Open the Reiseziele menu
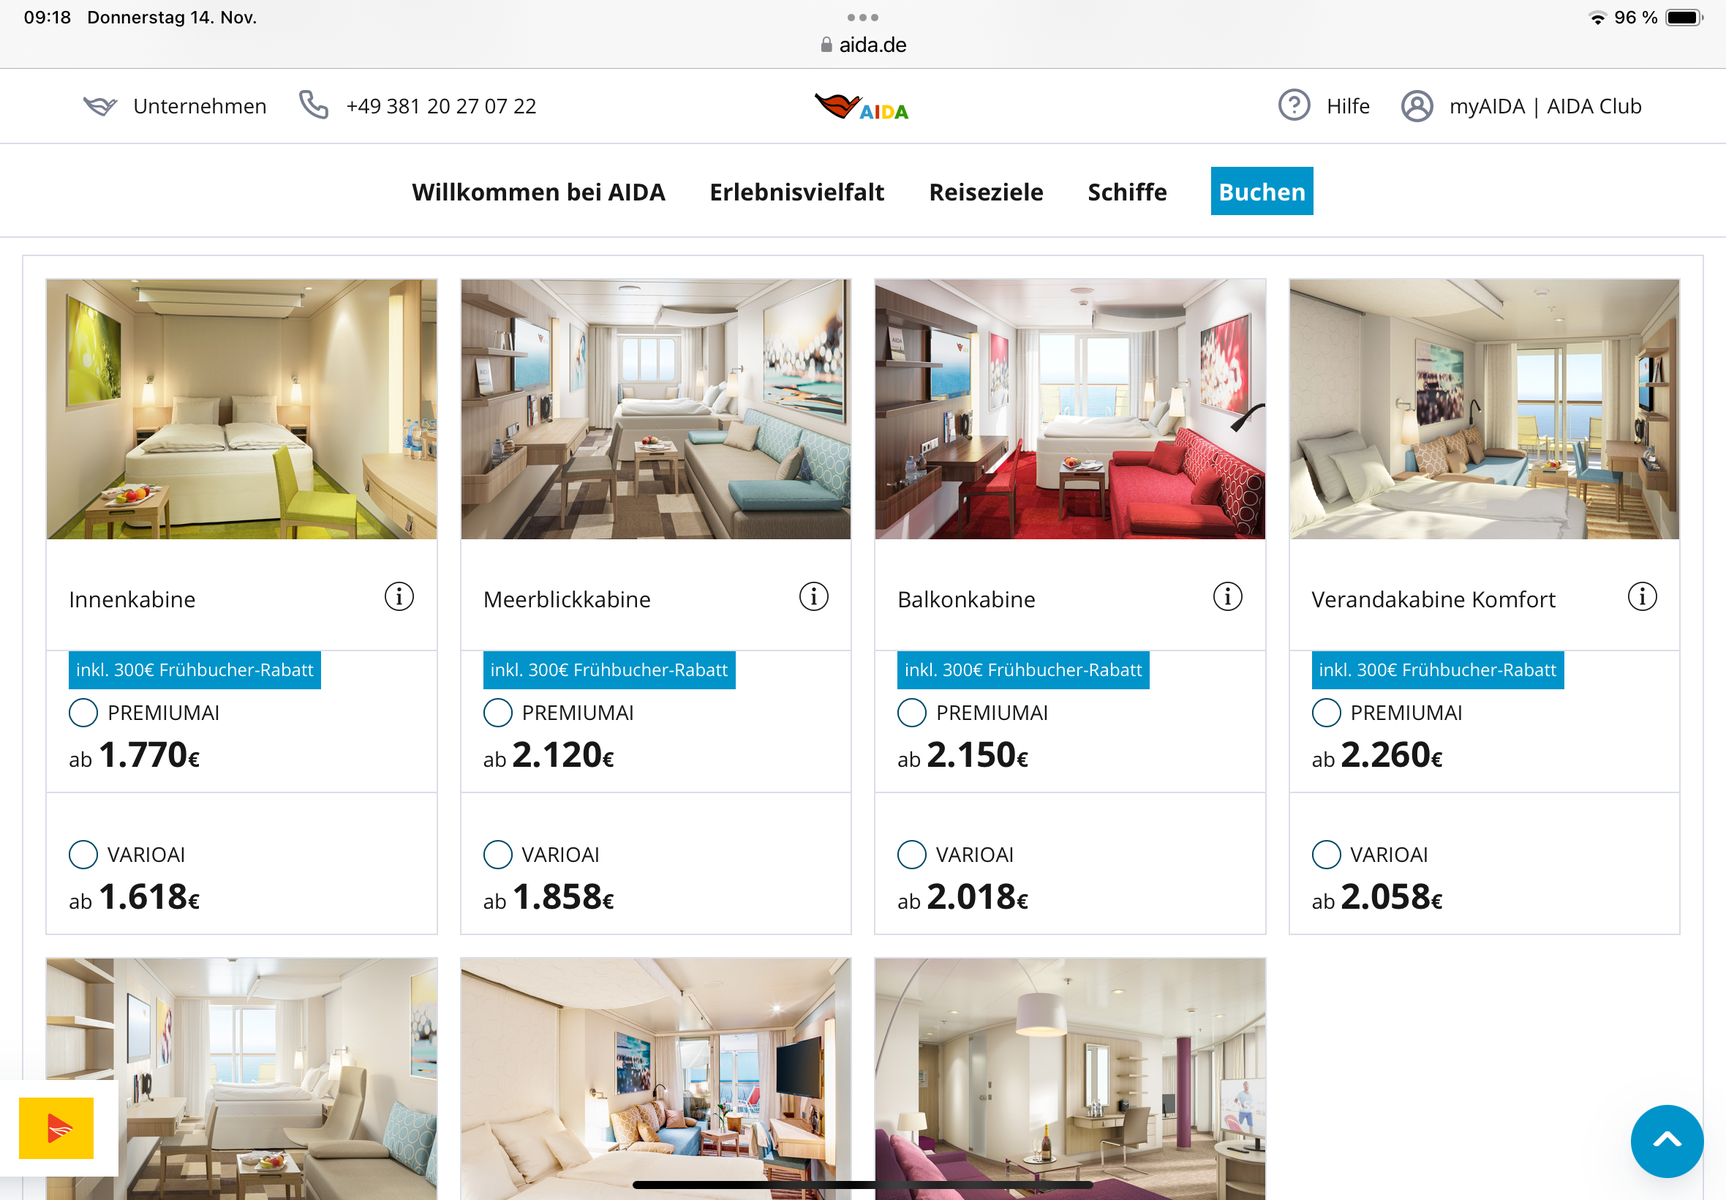This screenshot has width=1726, height=1200. coord(986,192)
